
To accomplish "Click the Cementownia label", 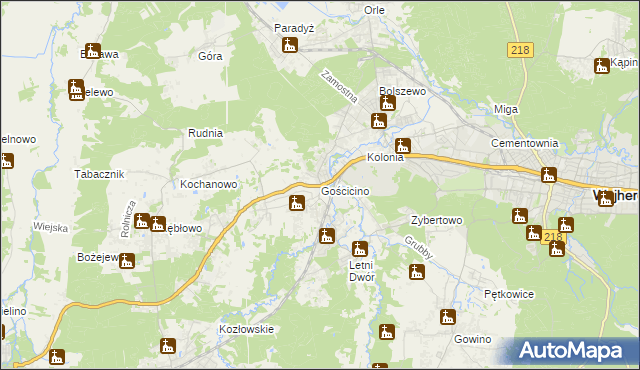I will pos(524,143).
